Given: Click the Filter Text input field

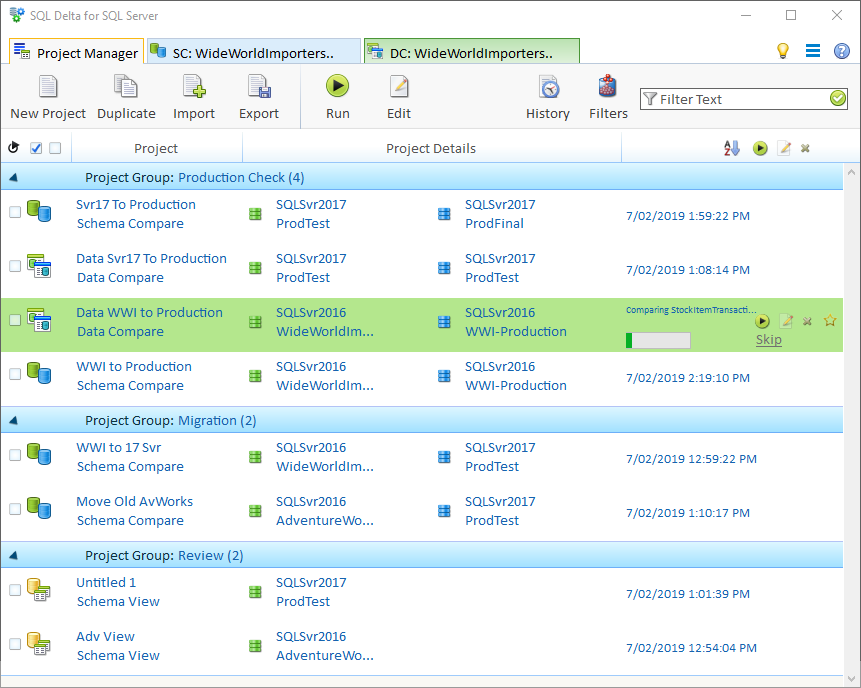Looking at the screenshot, I should click(743, 99).
